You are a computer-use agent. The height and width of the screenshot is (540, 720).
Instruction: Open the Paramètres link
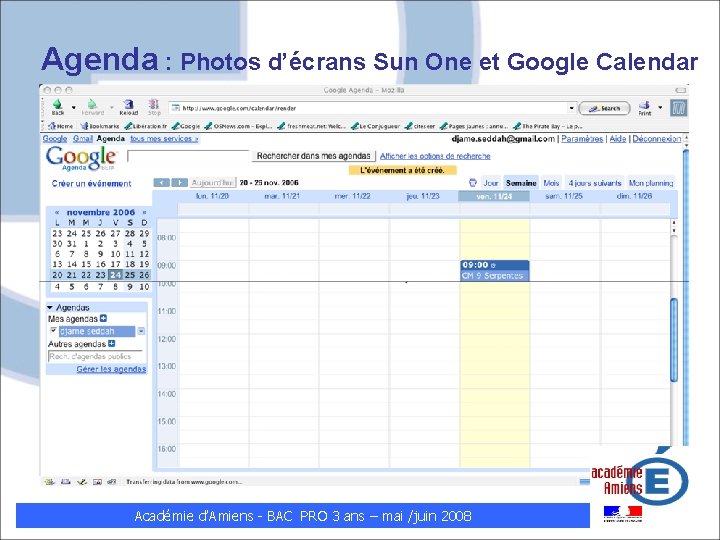coord(582,139)
